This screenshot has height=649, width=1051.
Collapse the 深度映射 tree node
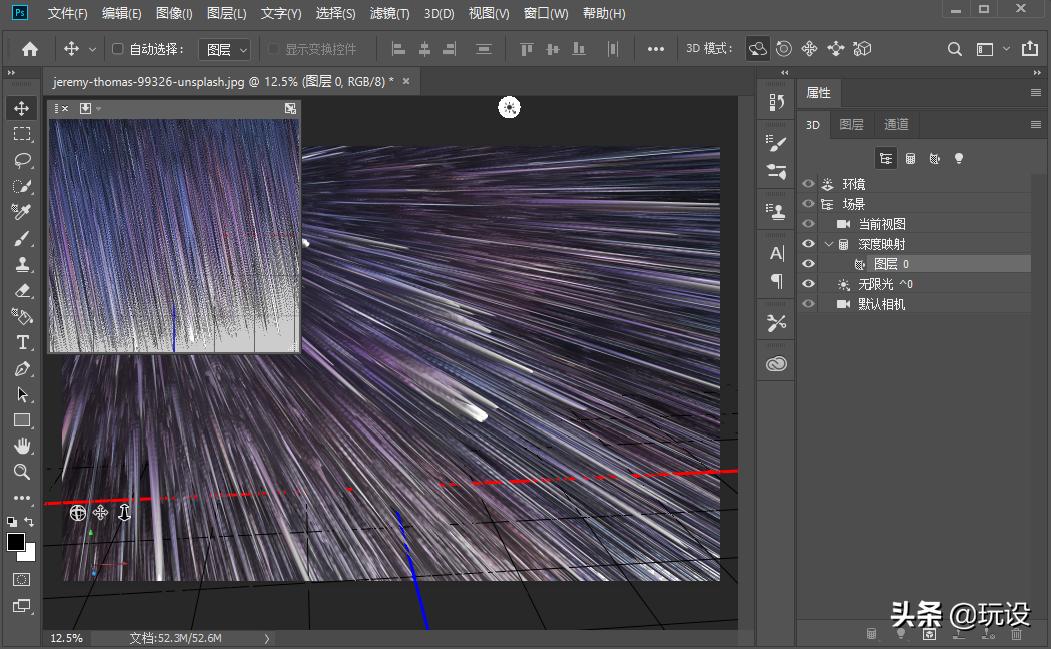tap(828, 244)
